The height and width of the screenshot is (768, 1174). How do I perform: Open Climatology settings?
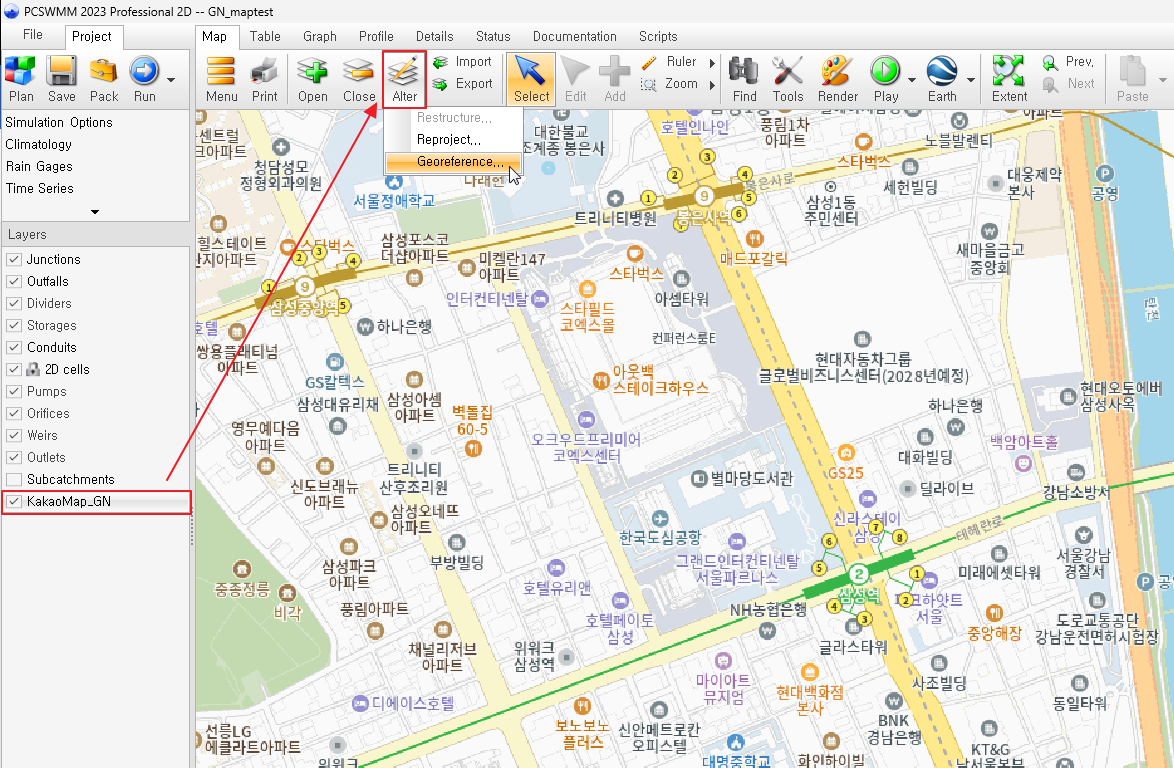(38, 144)
